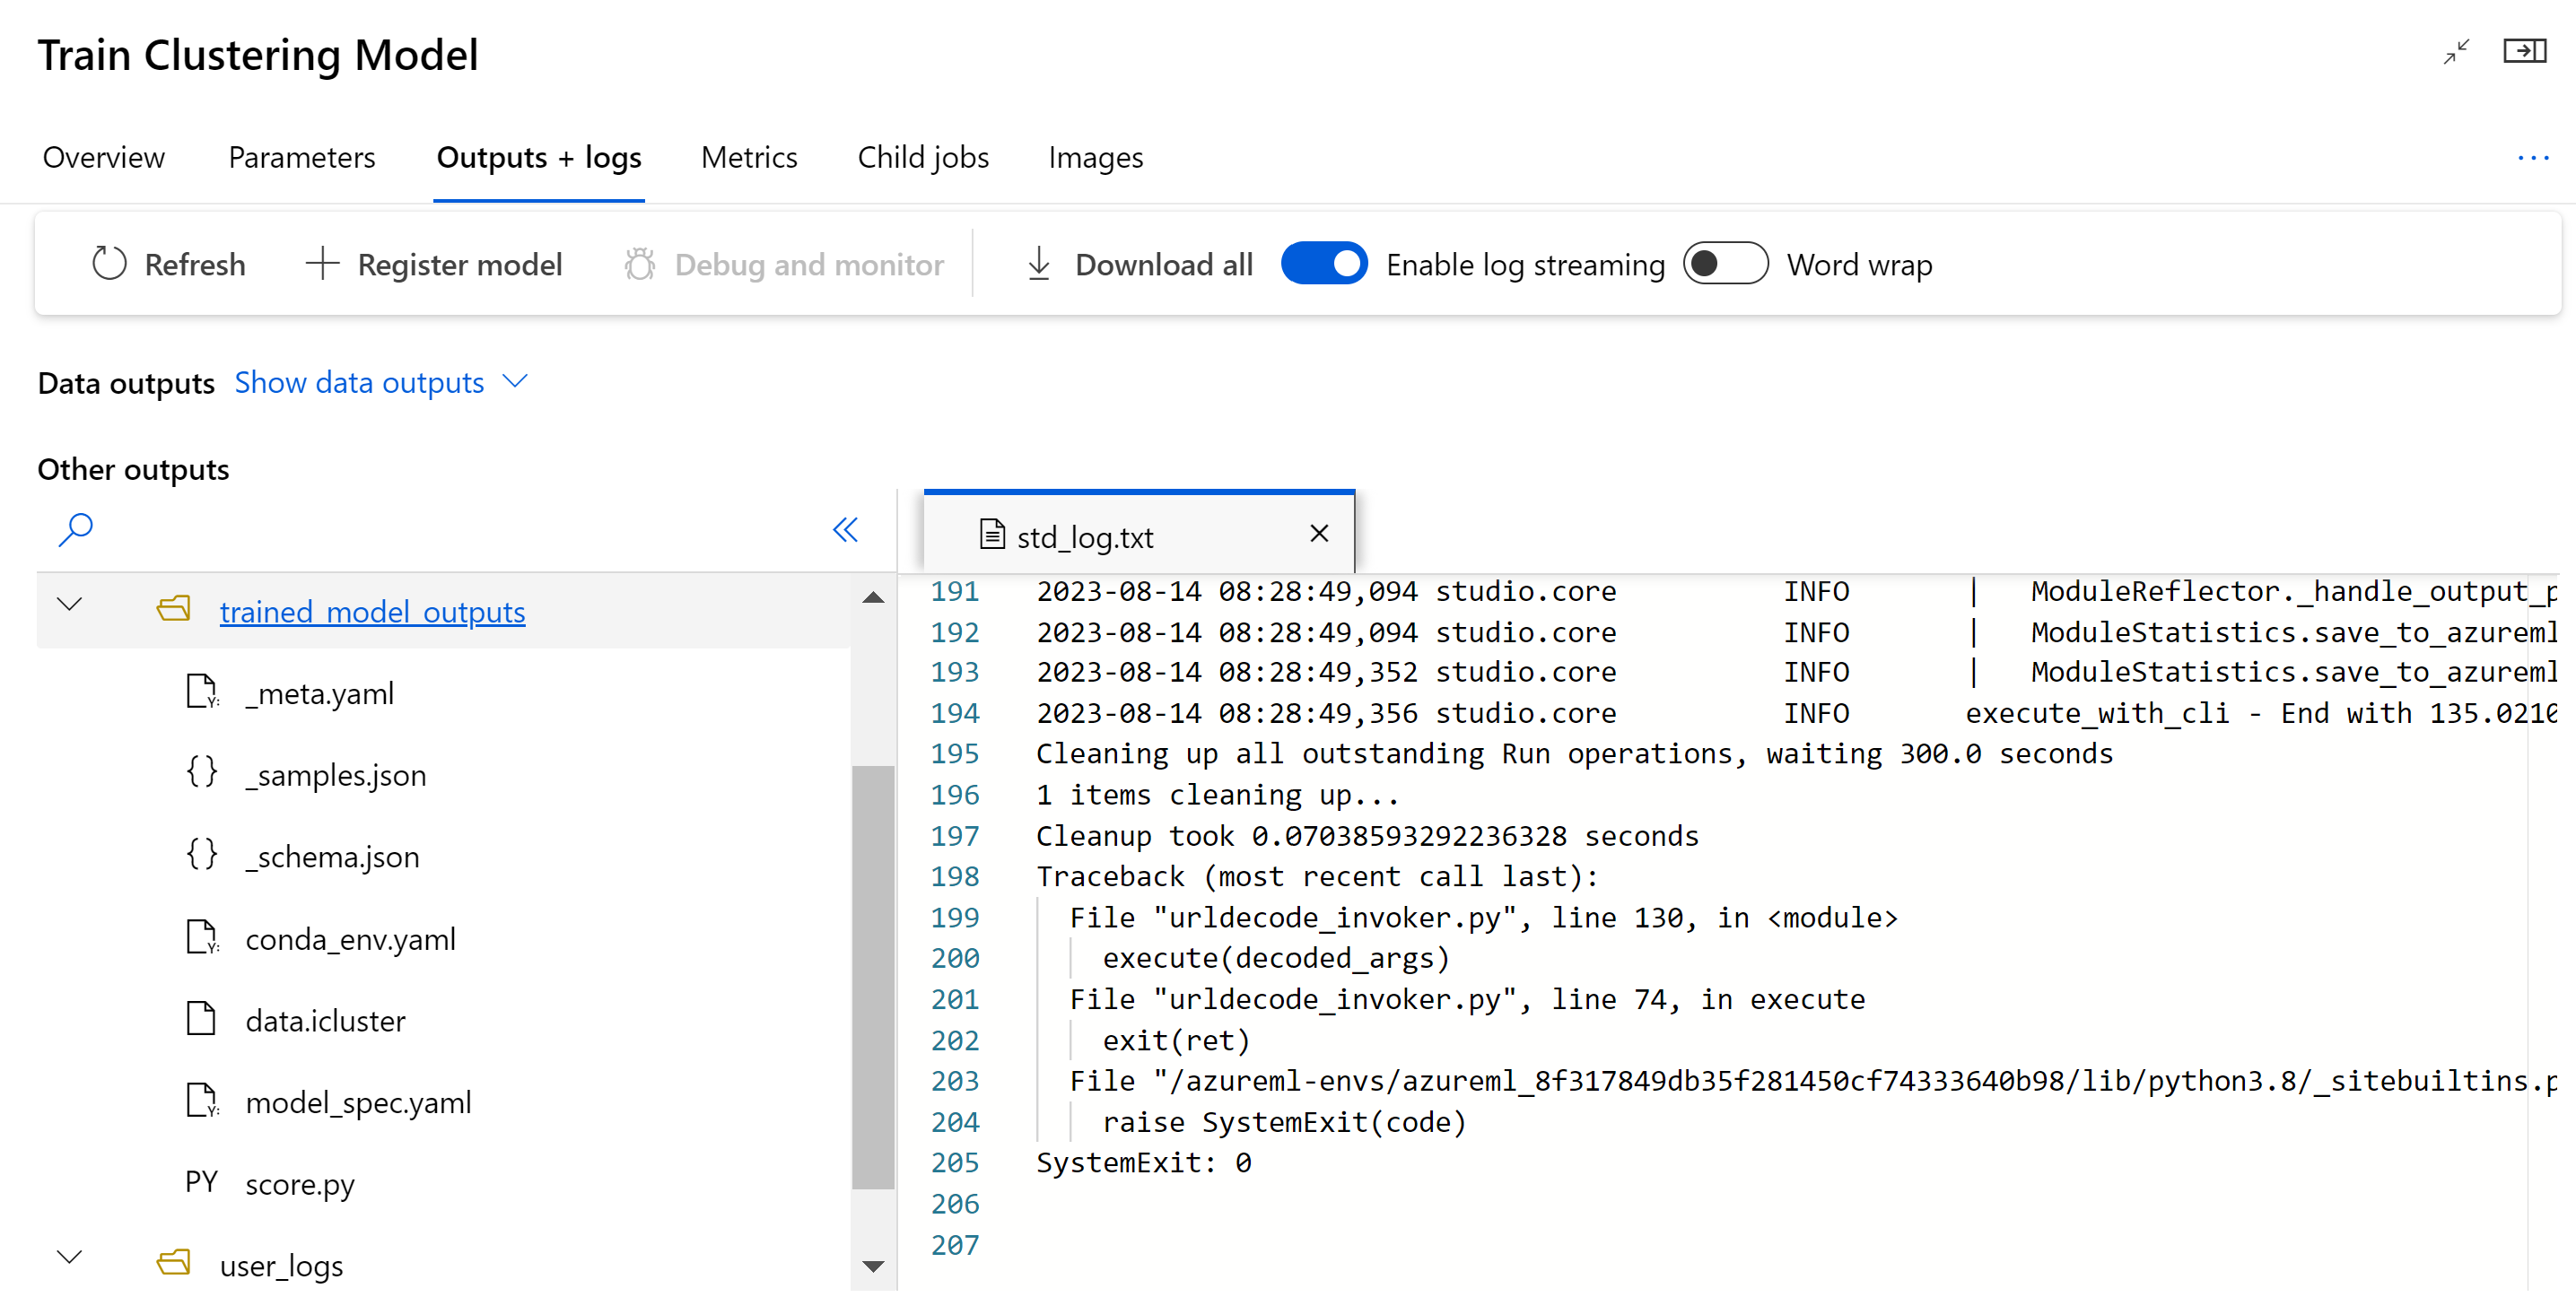Select the score.py file
Viewport: 2576px width, 1297px height.
(299, 1184)
